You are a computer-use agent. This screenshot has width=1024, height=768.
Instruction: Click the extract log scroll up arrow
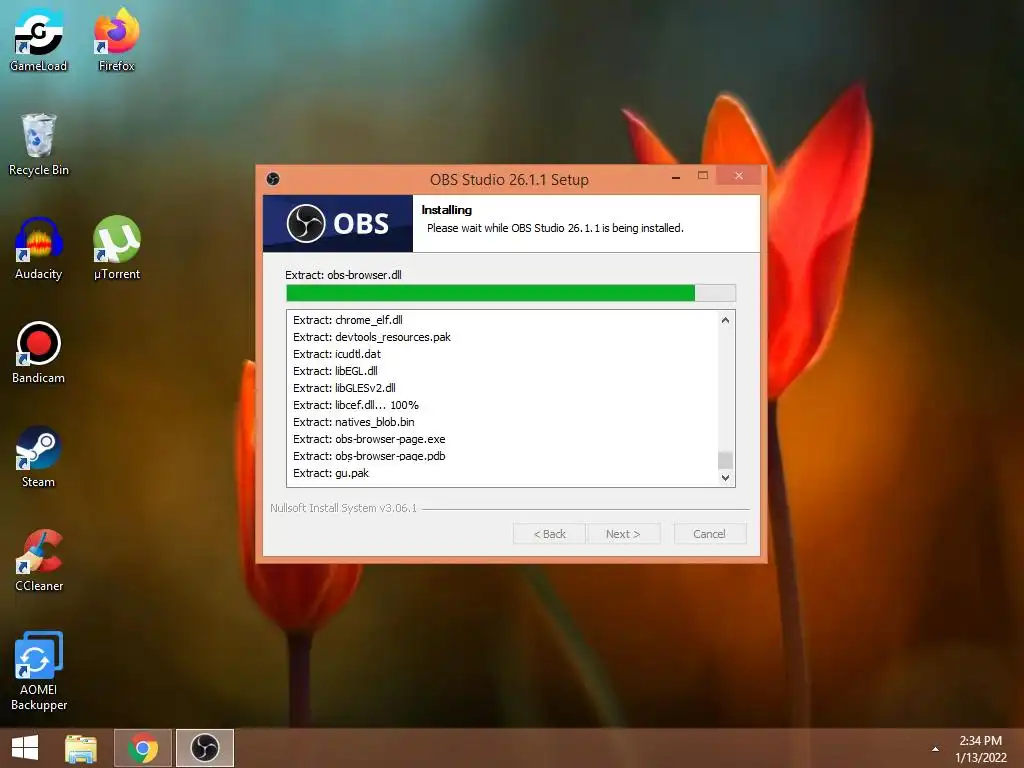[725, 320]
